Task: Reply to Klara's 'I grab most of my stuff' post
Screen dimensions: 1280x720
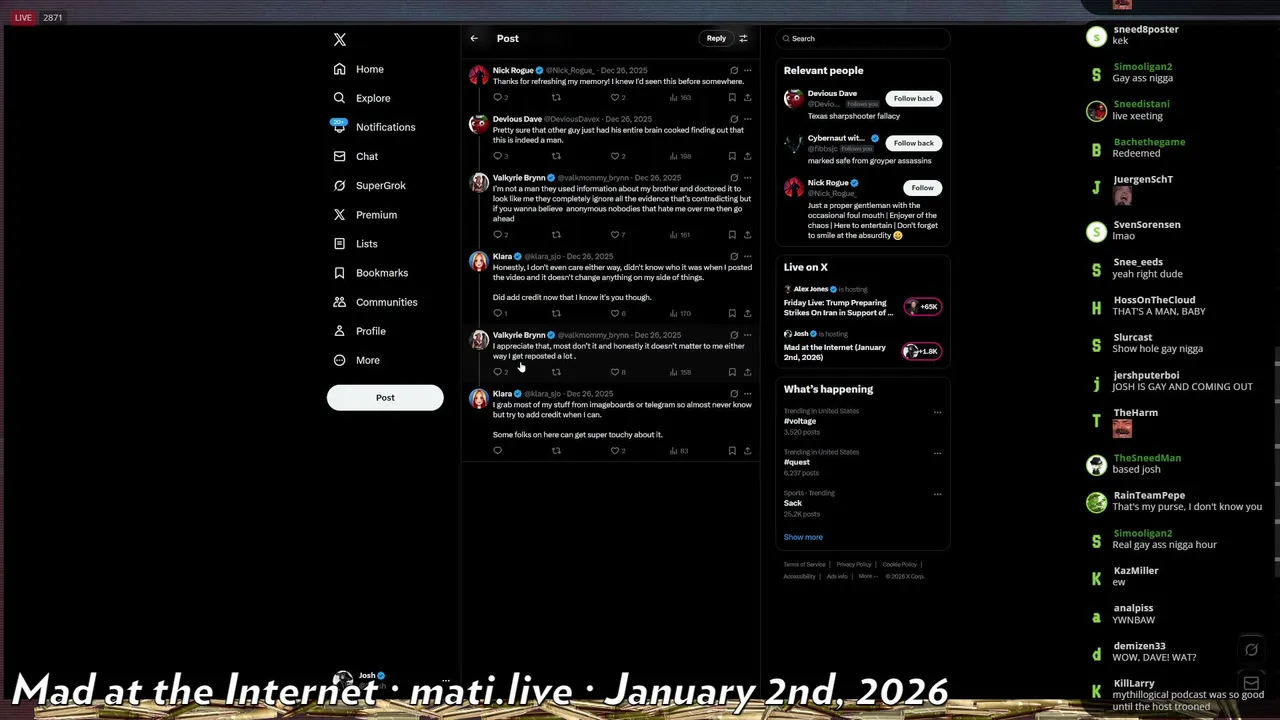Action: click(x=497, y=451)
